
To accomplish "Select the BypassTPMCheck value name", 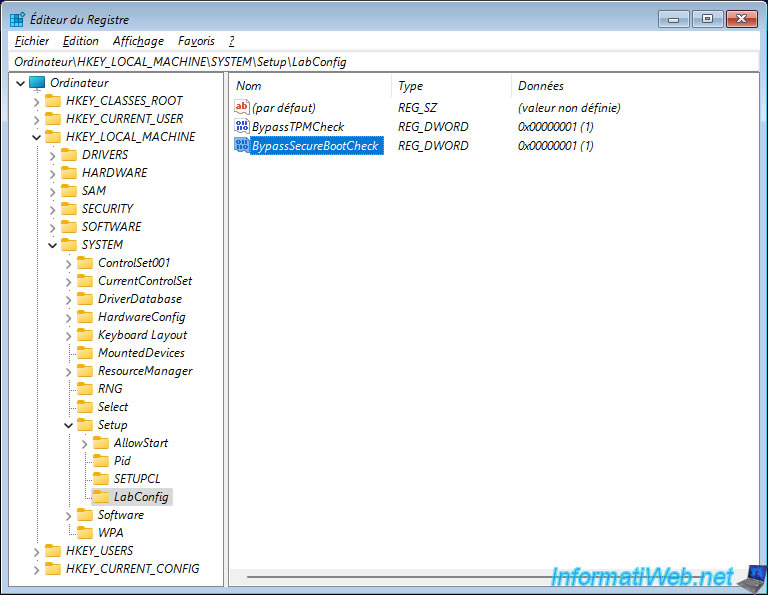I will [x=298, y=127].
